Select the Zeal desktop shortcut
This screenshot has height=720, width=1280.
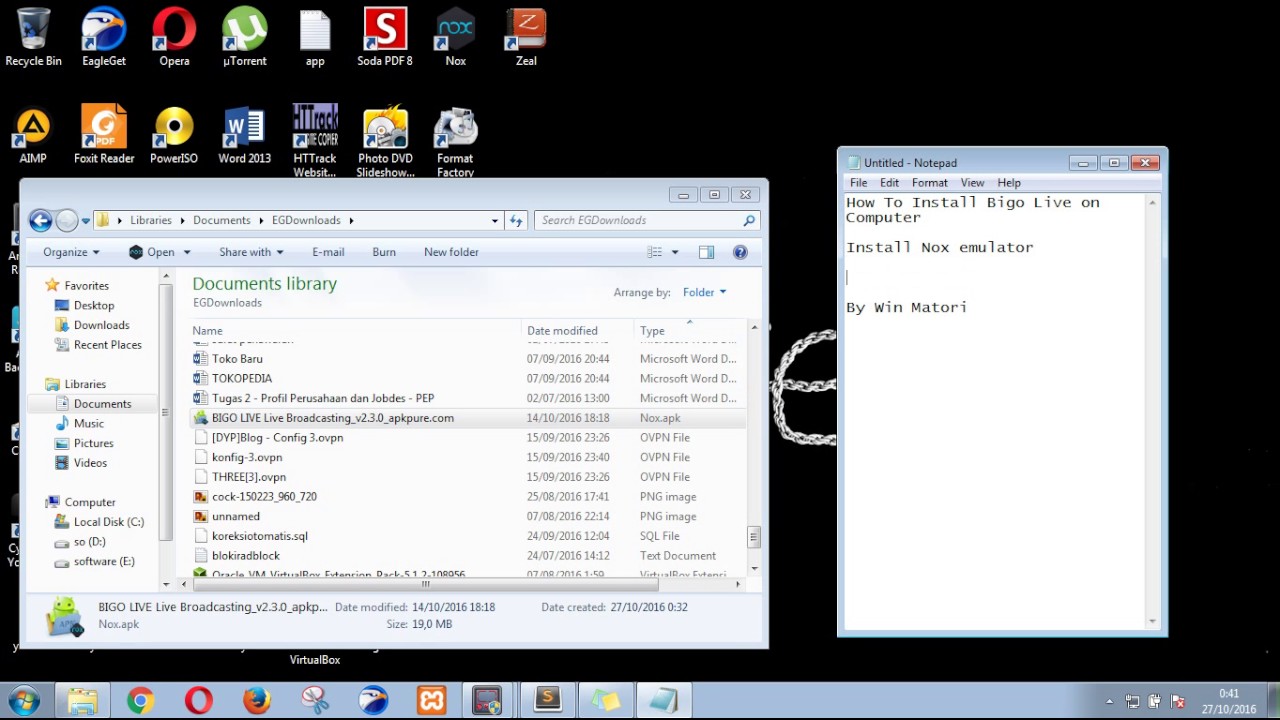tap(526, 37)
